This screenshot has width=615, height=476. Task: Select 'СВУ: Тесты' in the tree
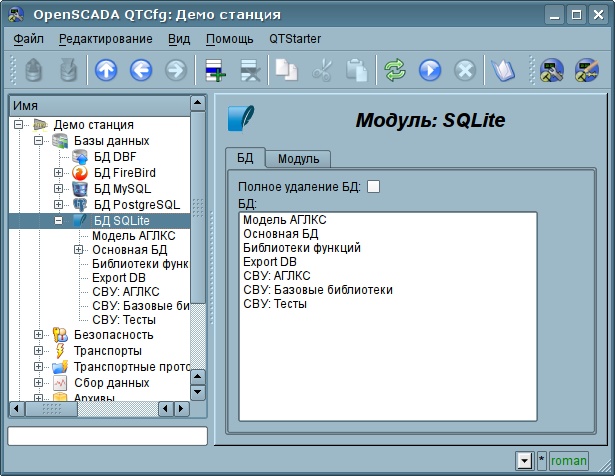tap(124, 320)
